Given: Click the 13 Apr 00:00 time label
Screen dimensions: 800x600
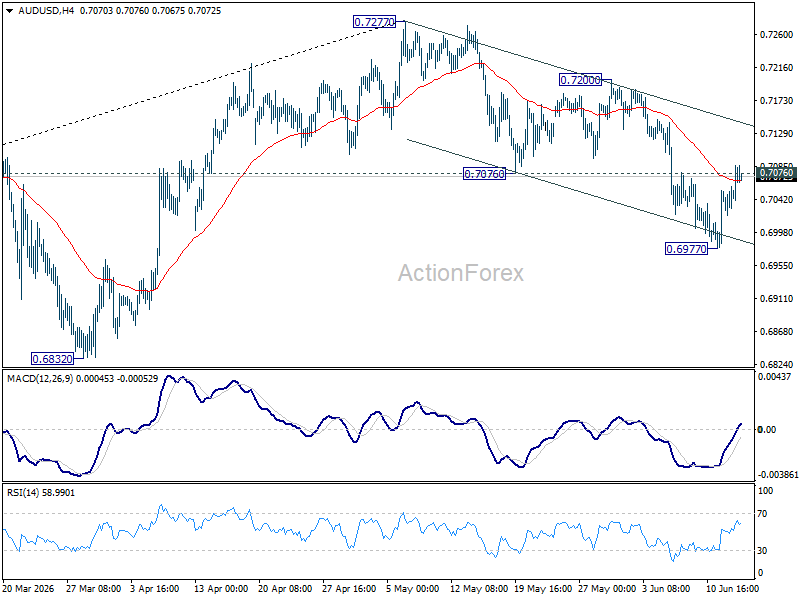Looking at the screenshot, I should pyautogui.click(x=221, y=589).
